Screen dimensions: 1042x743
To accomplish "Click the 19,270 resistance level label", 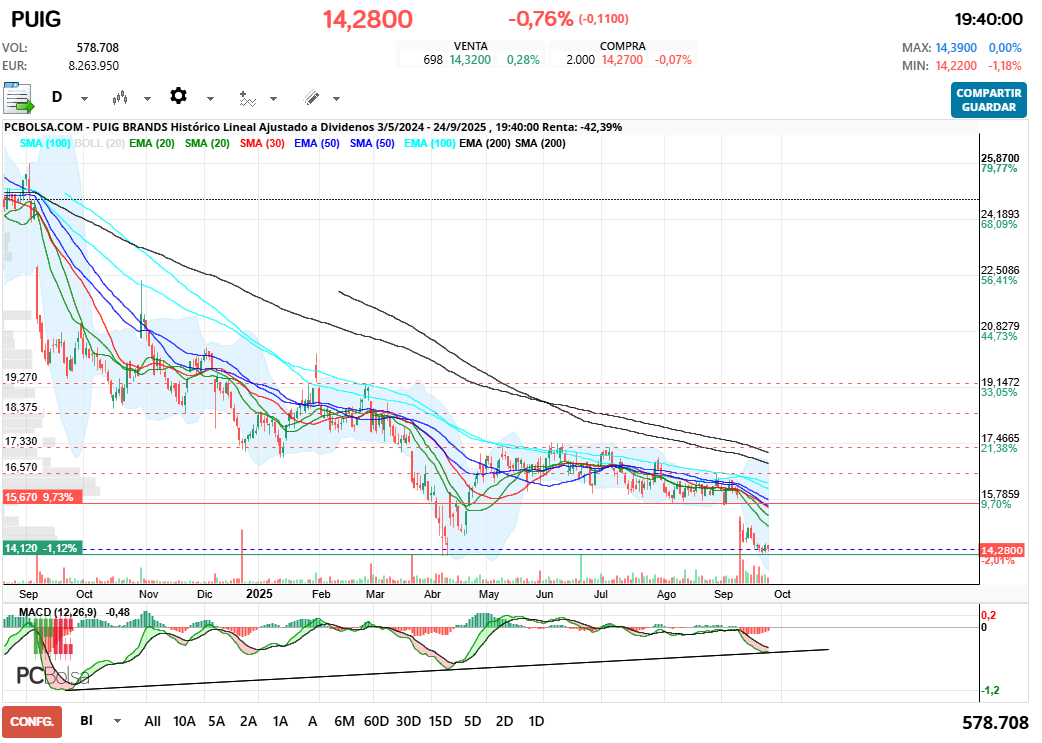I will [x=21, y=377].
